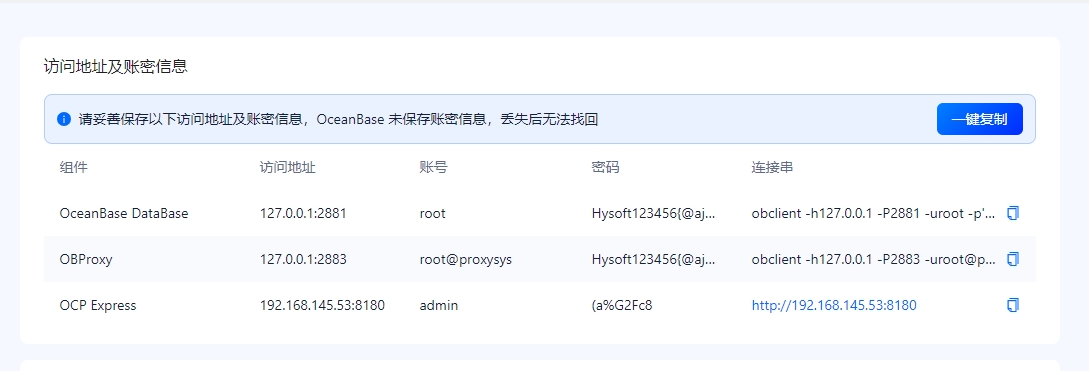The image size is (1089, 371).
Task: Click address 127.0.0.1:2883
Action: [303, 259]
